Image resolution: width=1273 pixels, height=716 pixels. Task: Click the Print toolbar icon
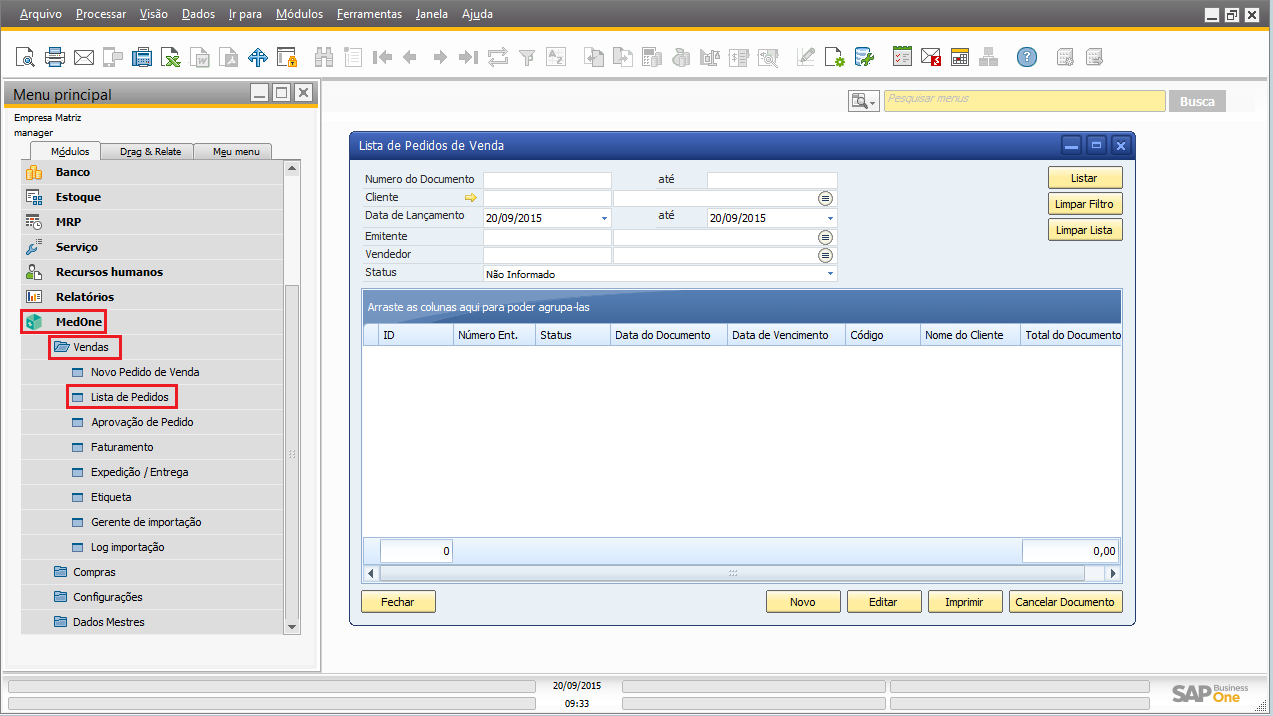pos(55,57)
